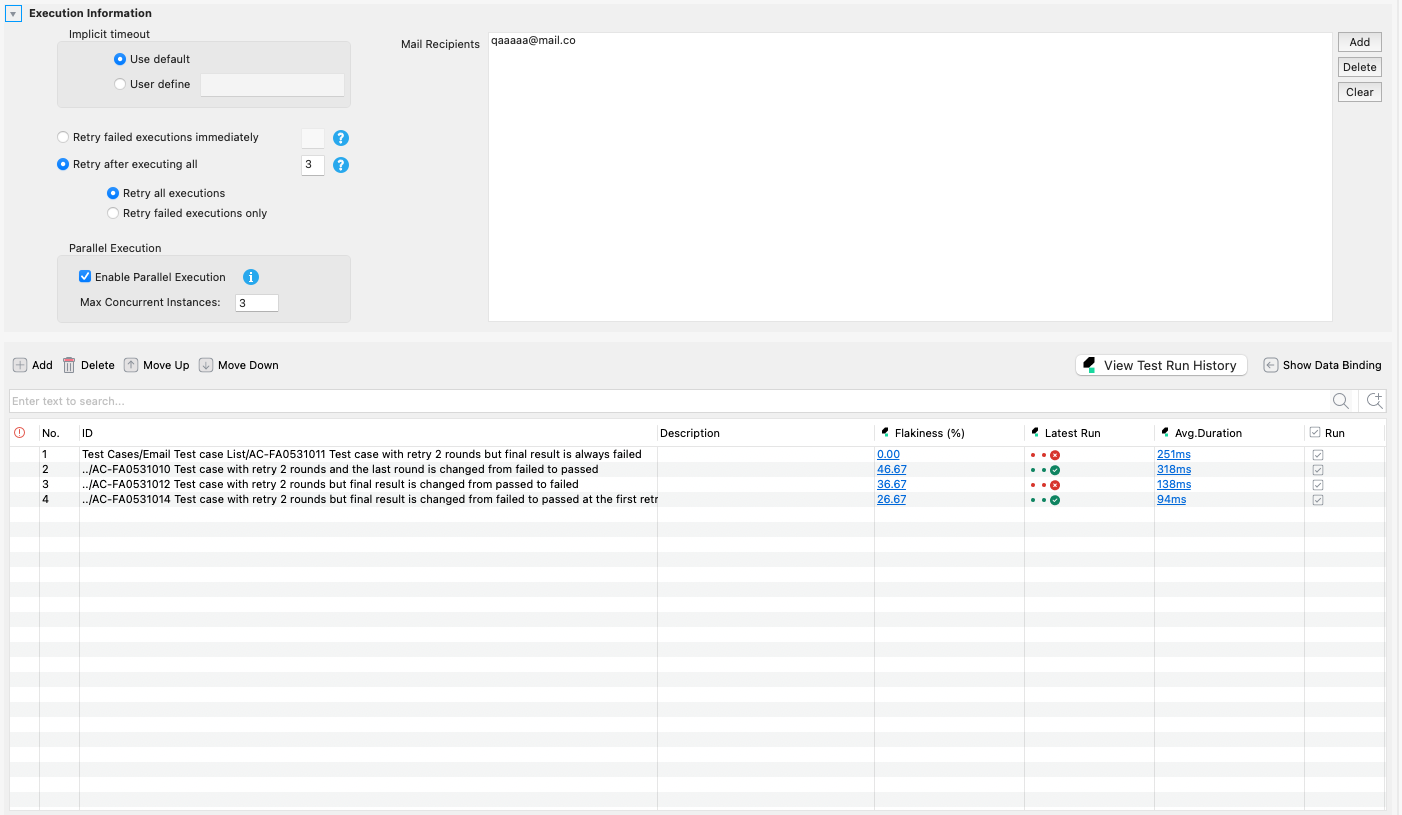
Task: Click the User define timeout field
Action: click(x=272, y=85)
